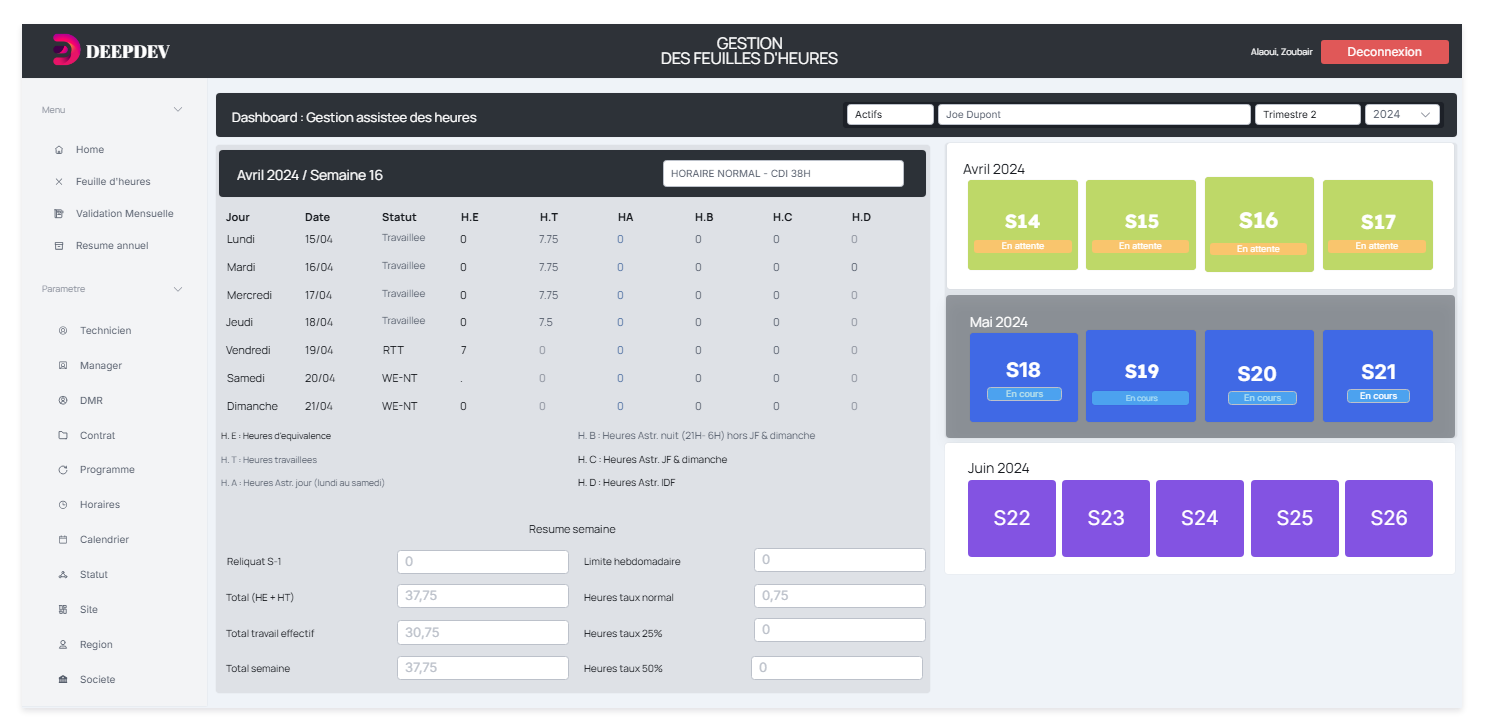Collapse the Menu section chevron

pyautogui.click(x=178, y=110)
